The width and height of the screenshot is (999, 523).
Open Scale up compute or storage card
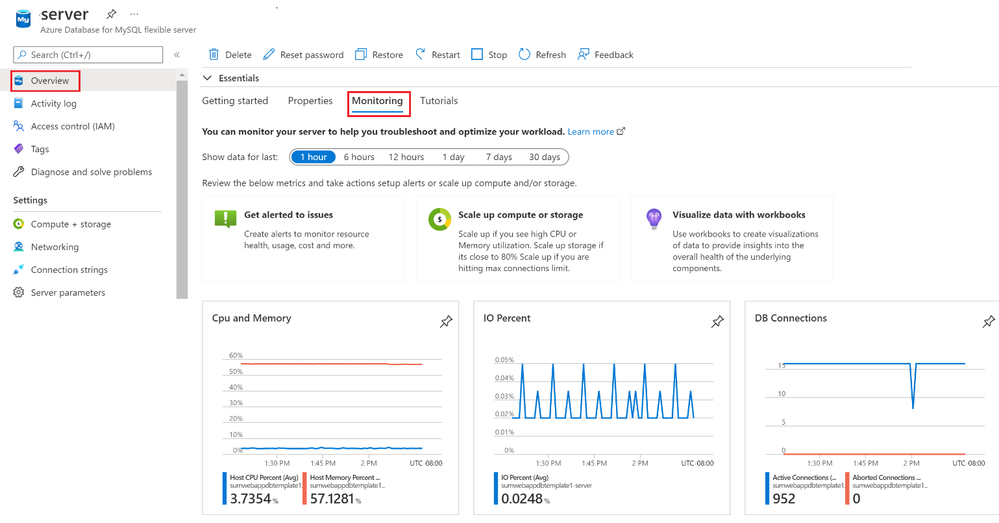tap(517, 239)
